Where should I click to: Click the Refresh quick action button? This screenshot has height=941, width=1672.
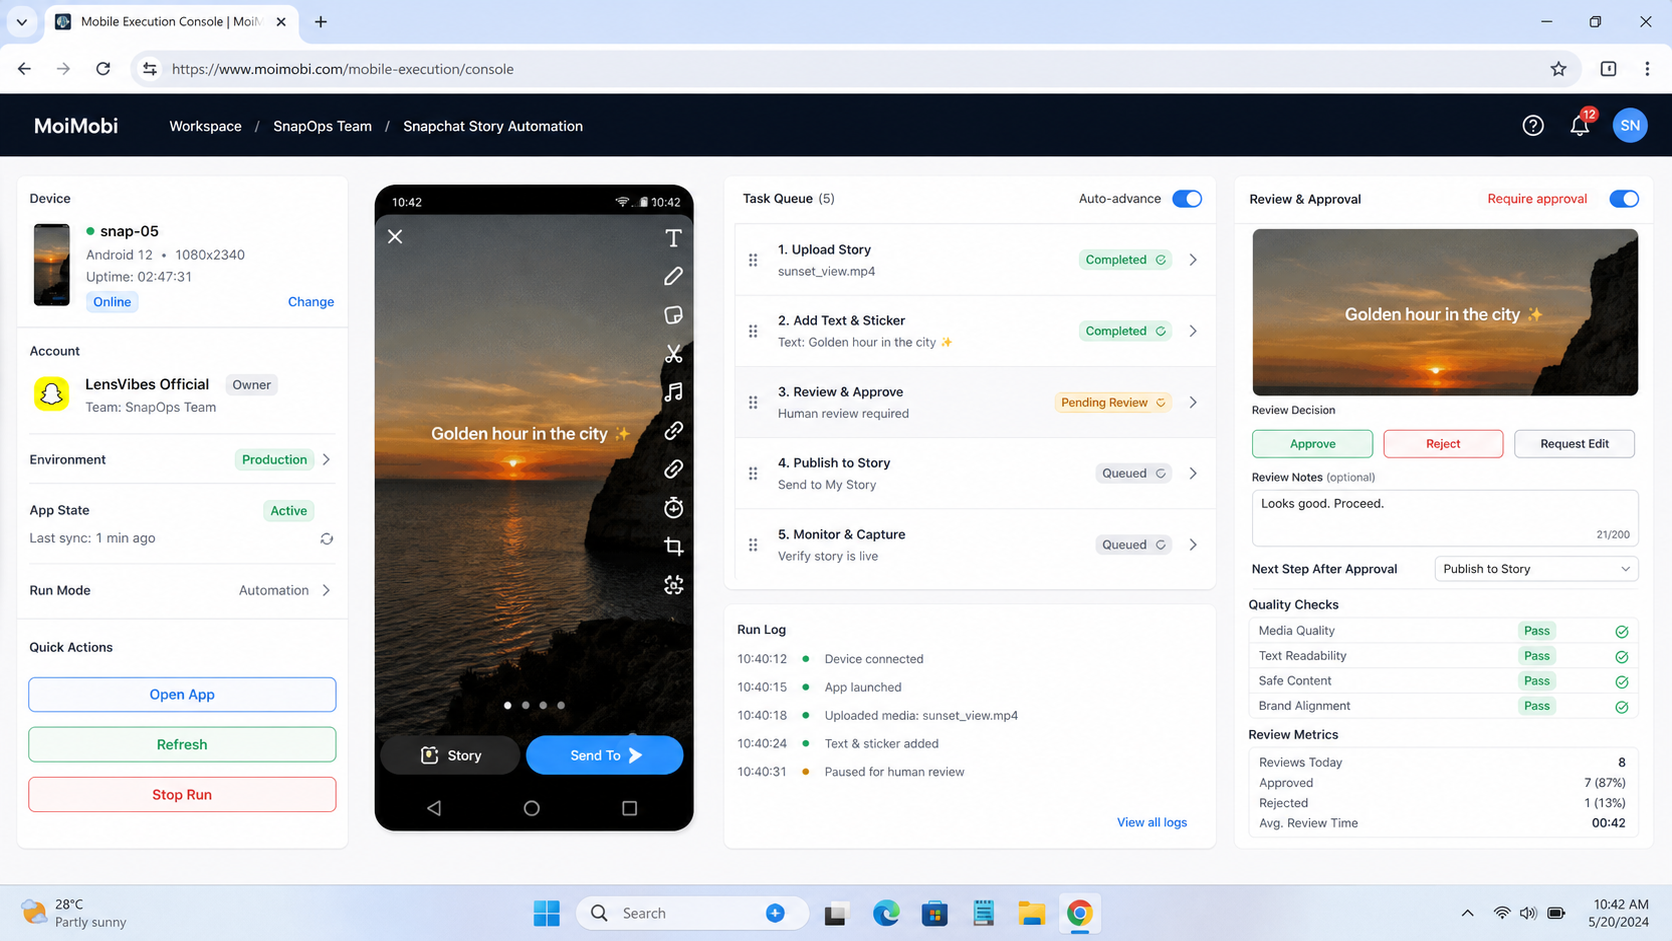pyautogui.click(x=182, y=745)
